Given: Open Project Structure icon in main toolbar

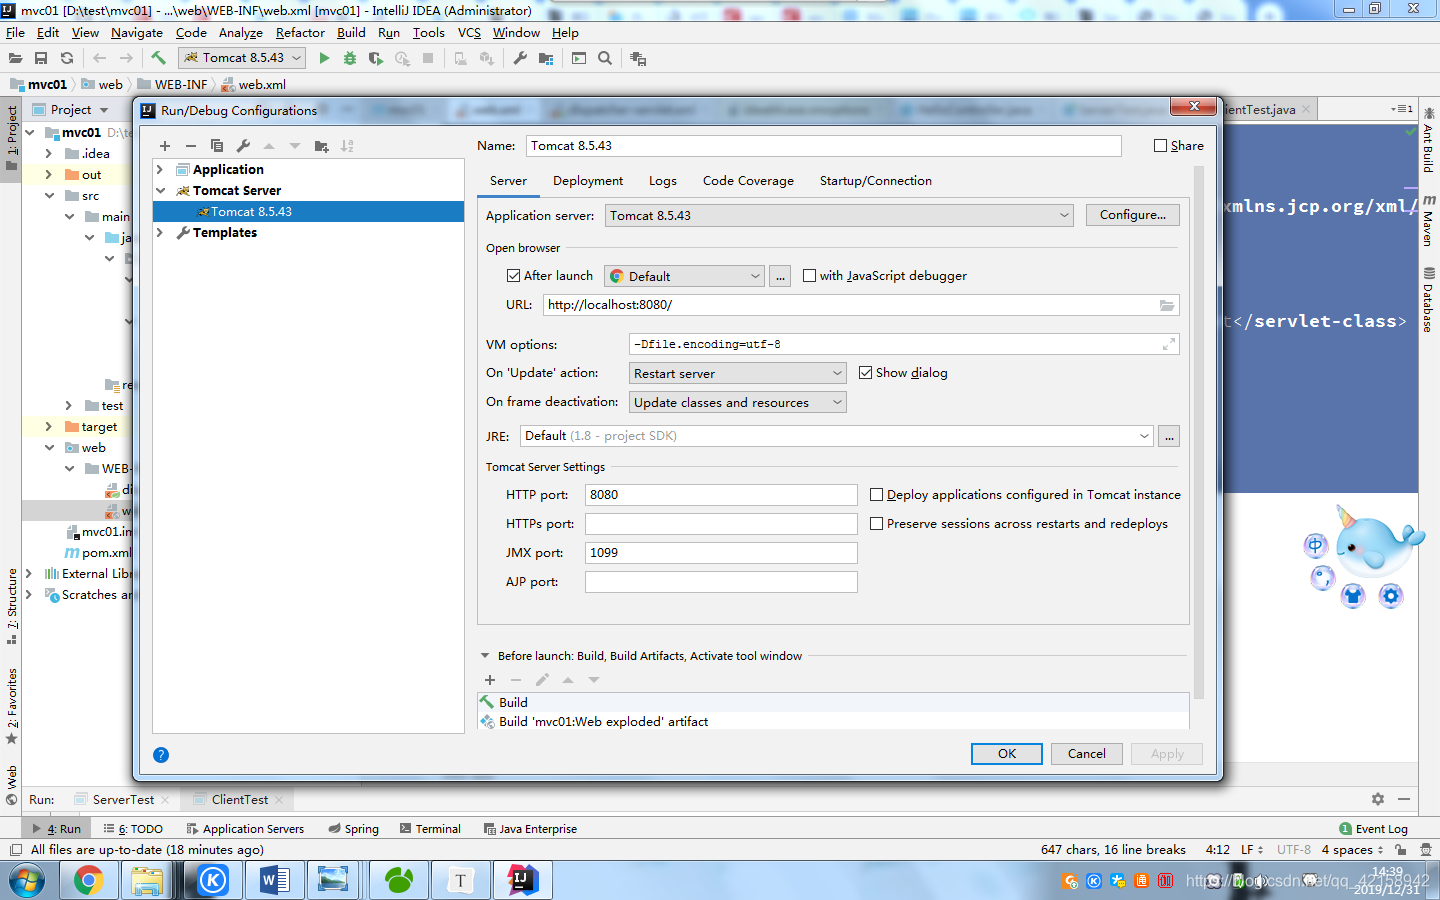Looking at the screenshot, I should coord(546,58).
